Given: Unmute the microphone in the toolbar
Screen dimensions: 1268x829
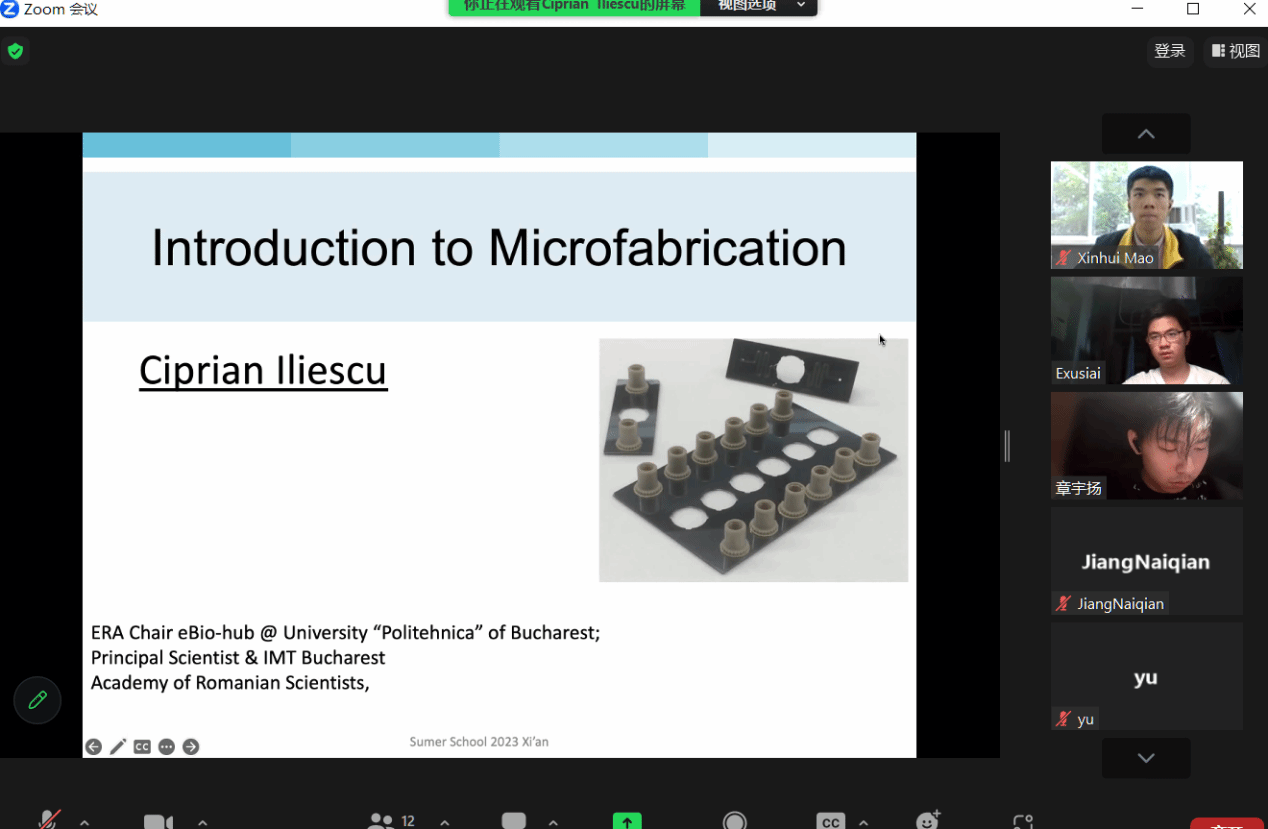Looking at the screenshot, I should (48, 821).
